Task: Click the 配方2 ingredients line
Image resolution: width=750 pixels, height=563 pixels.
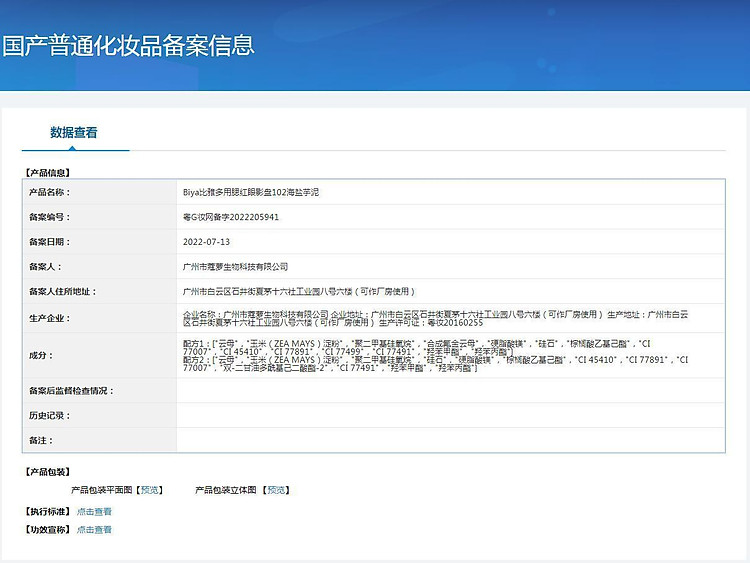Action: (x=435, y=364)
